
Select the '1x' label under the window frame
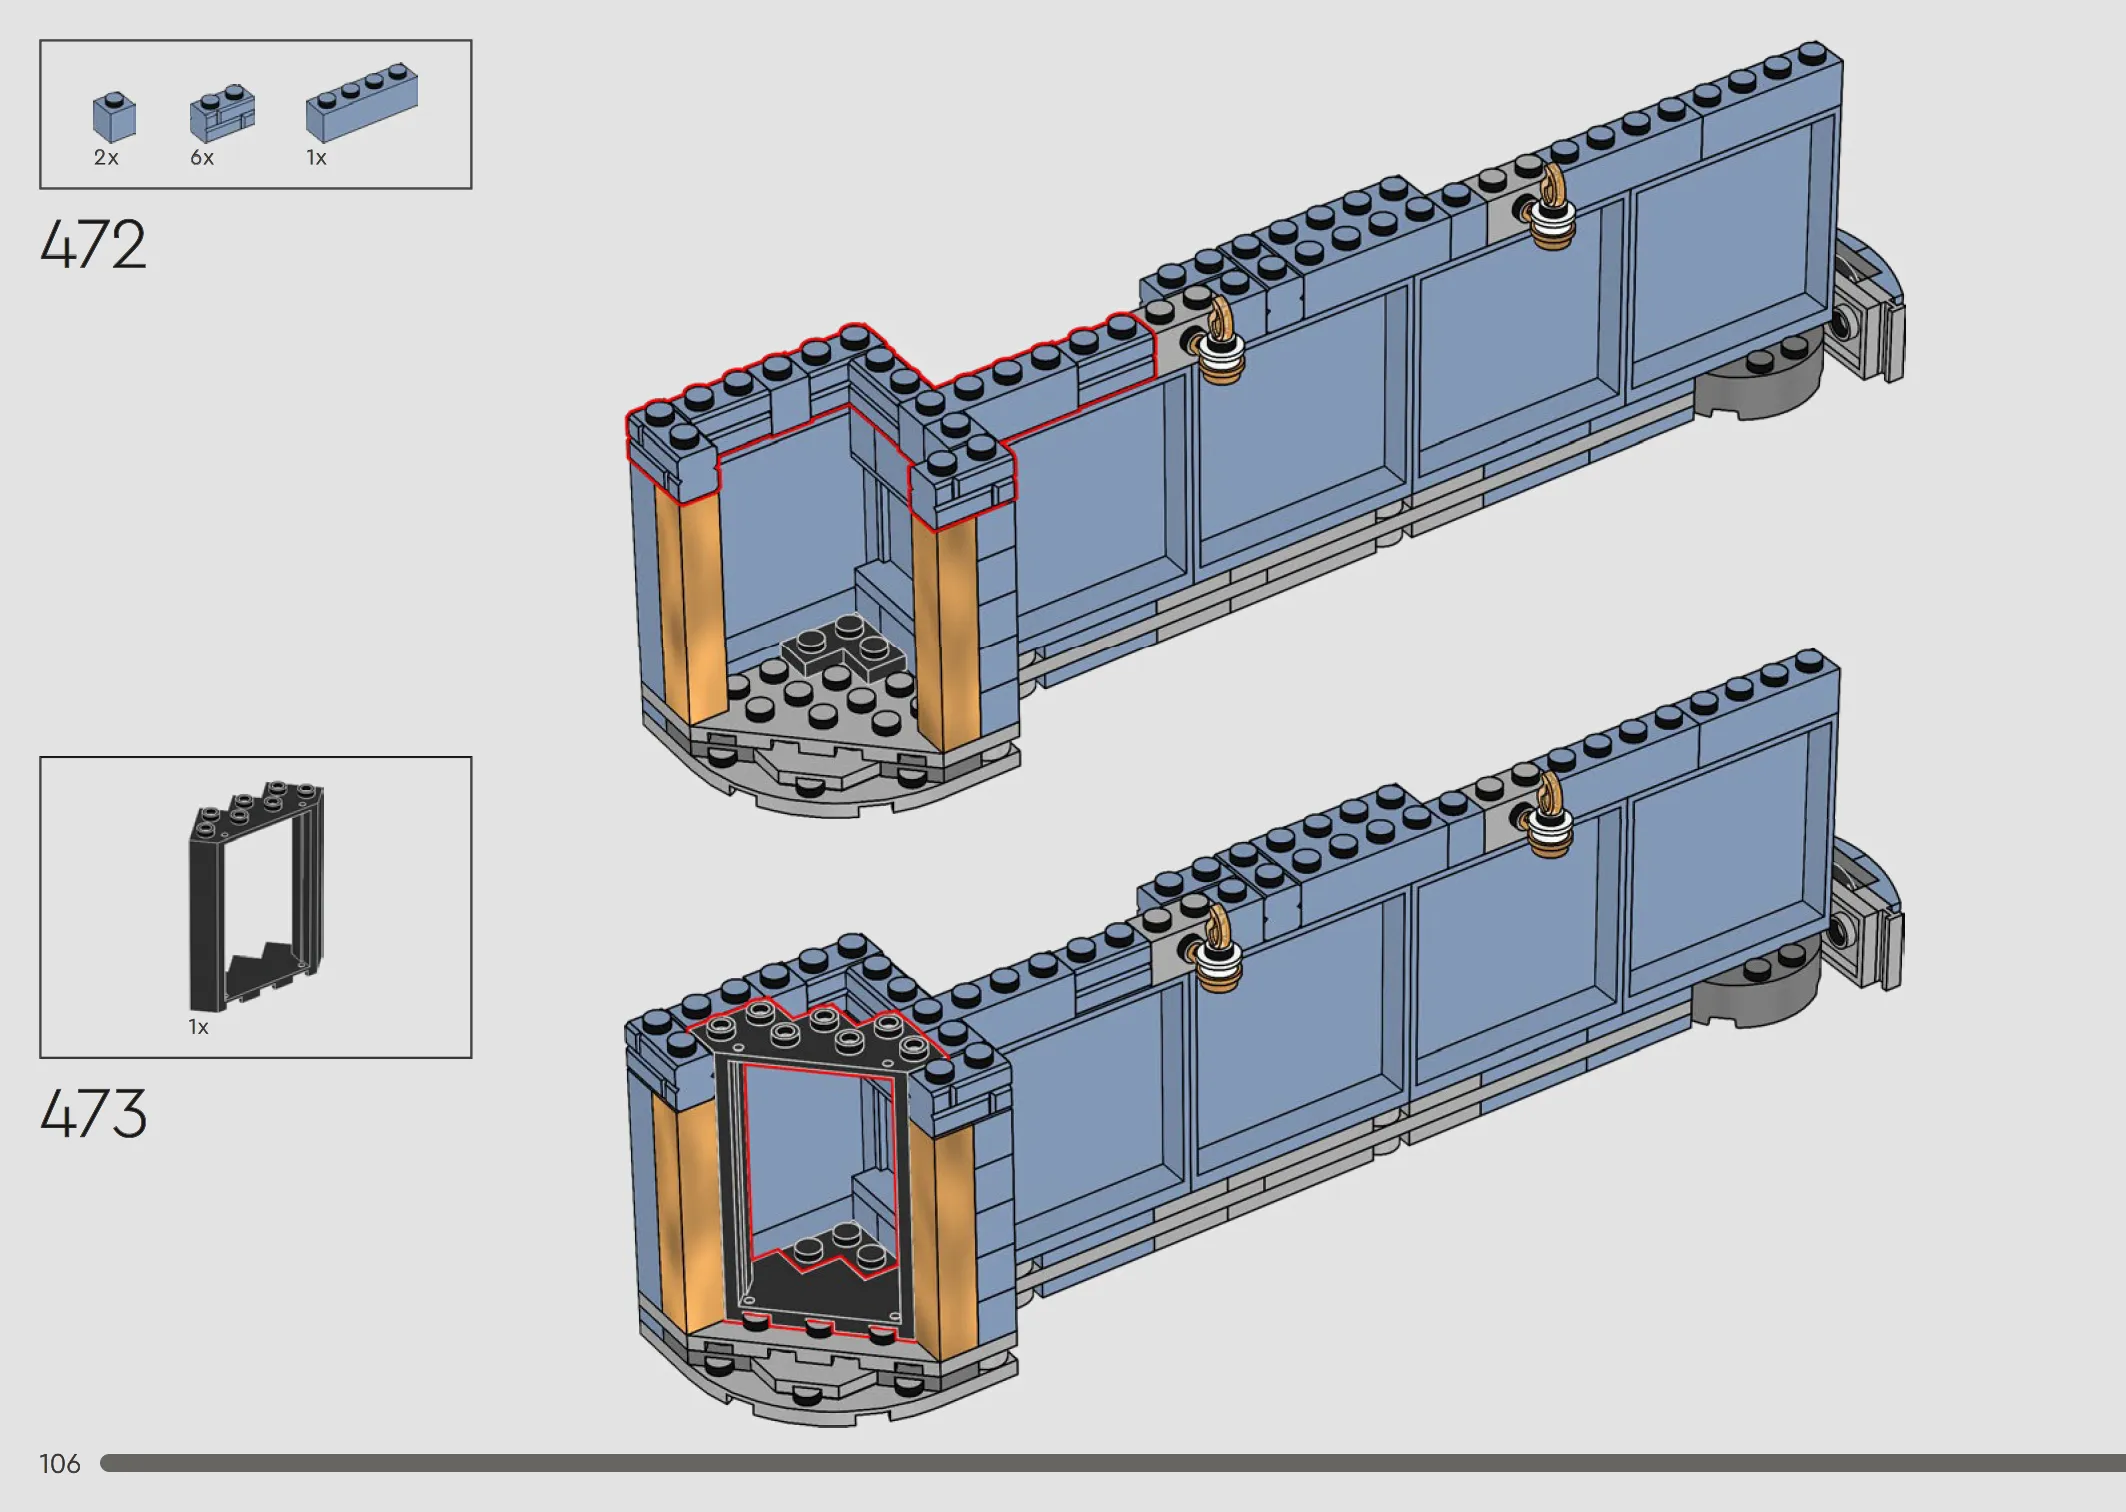pyautogui.click(x=198, y=1027)
